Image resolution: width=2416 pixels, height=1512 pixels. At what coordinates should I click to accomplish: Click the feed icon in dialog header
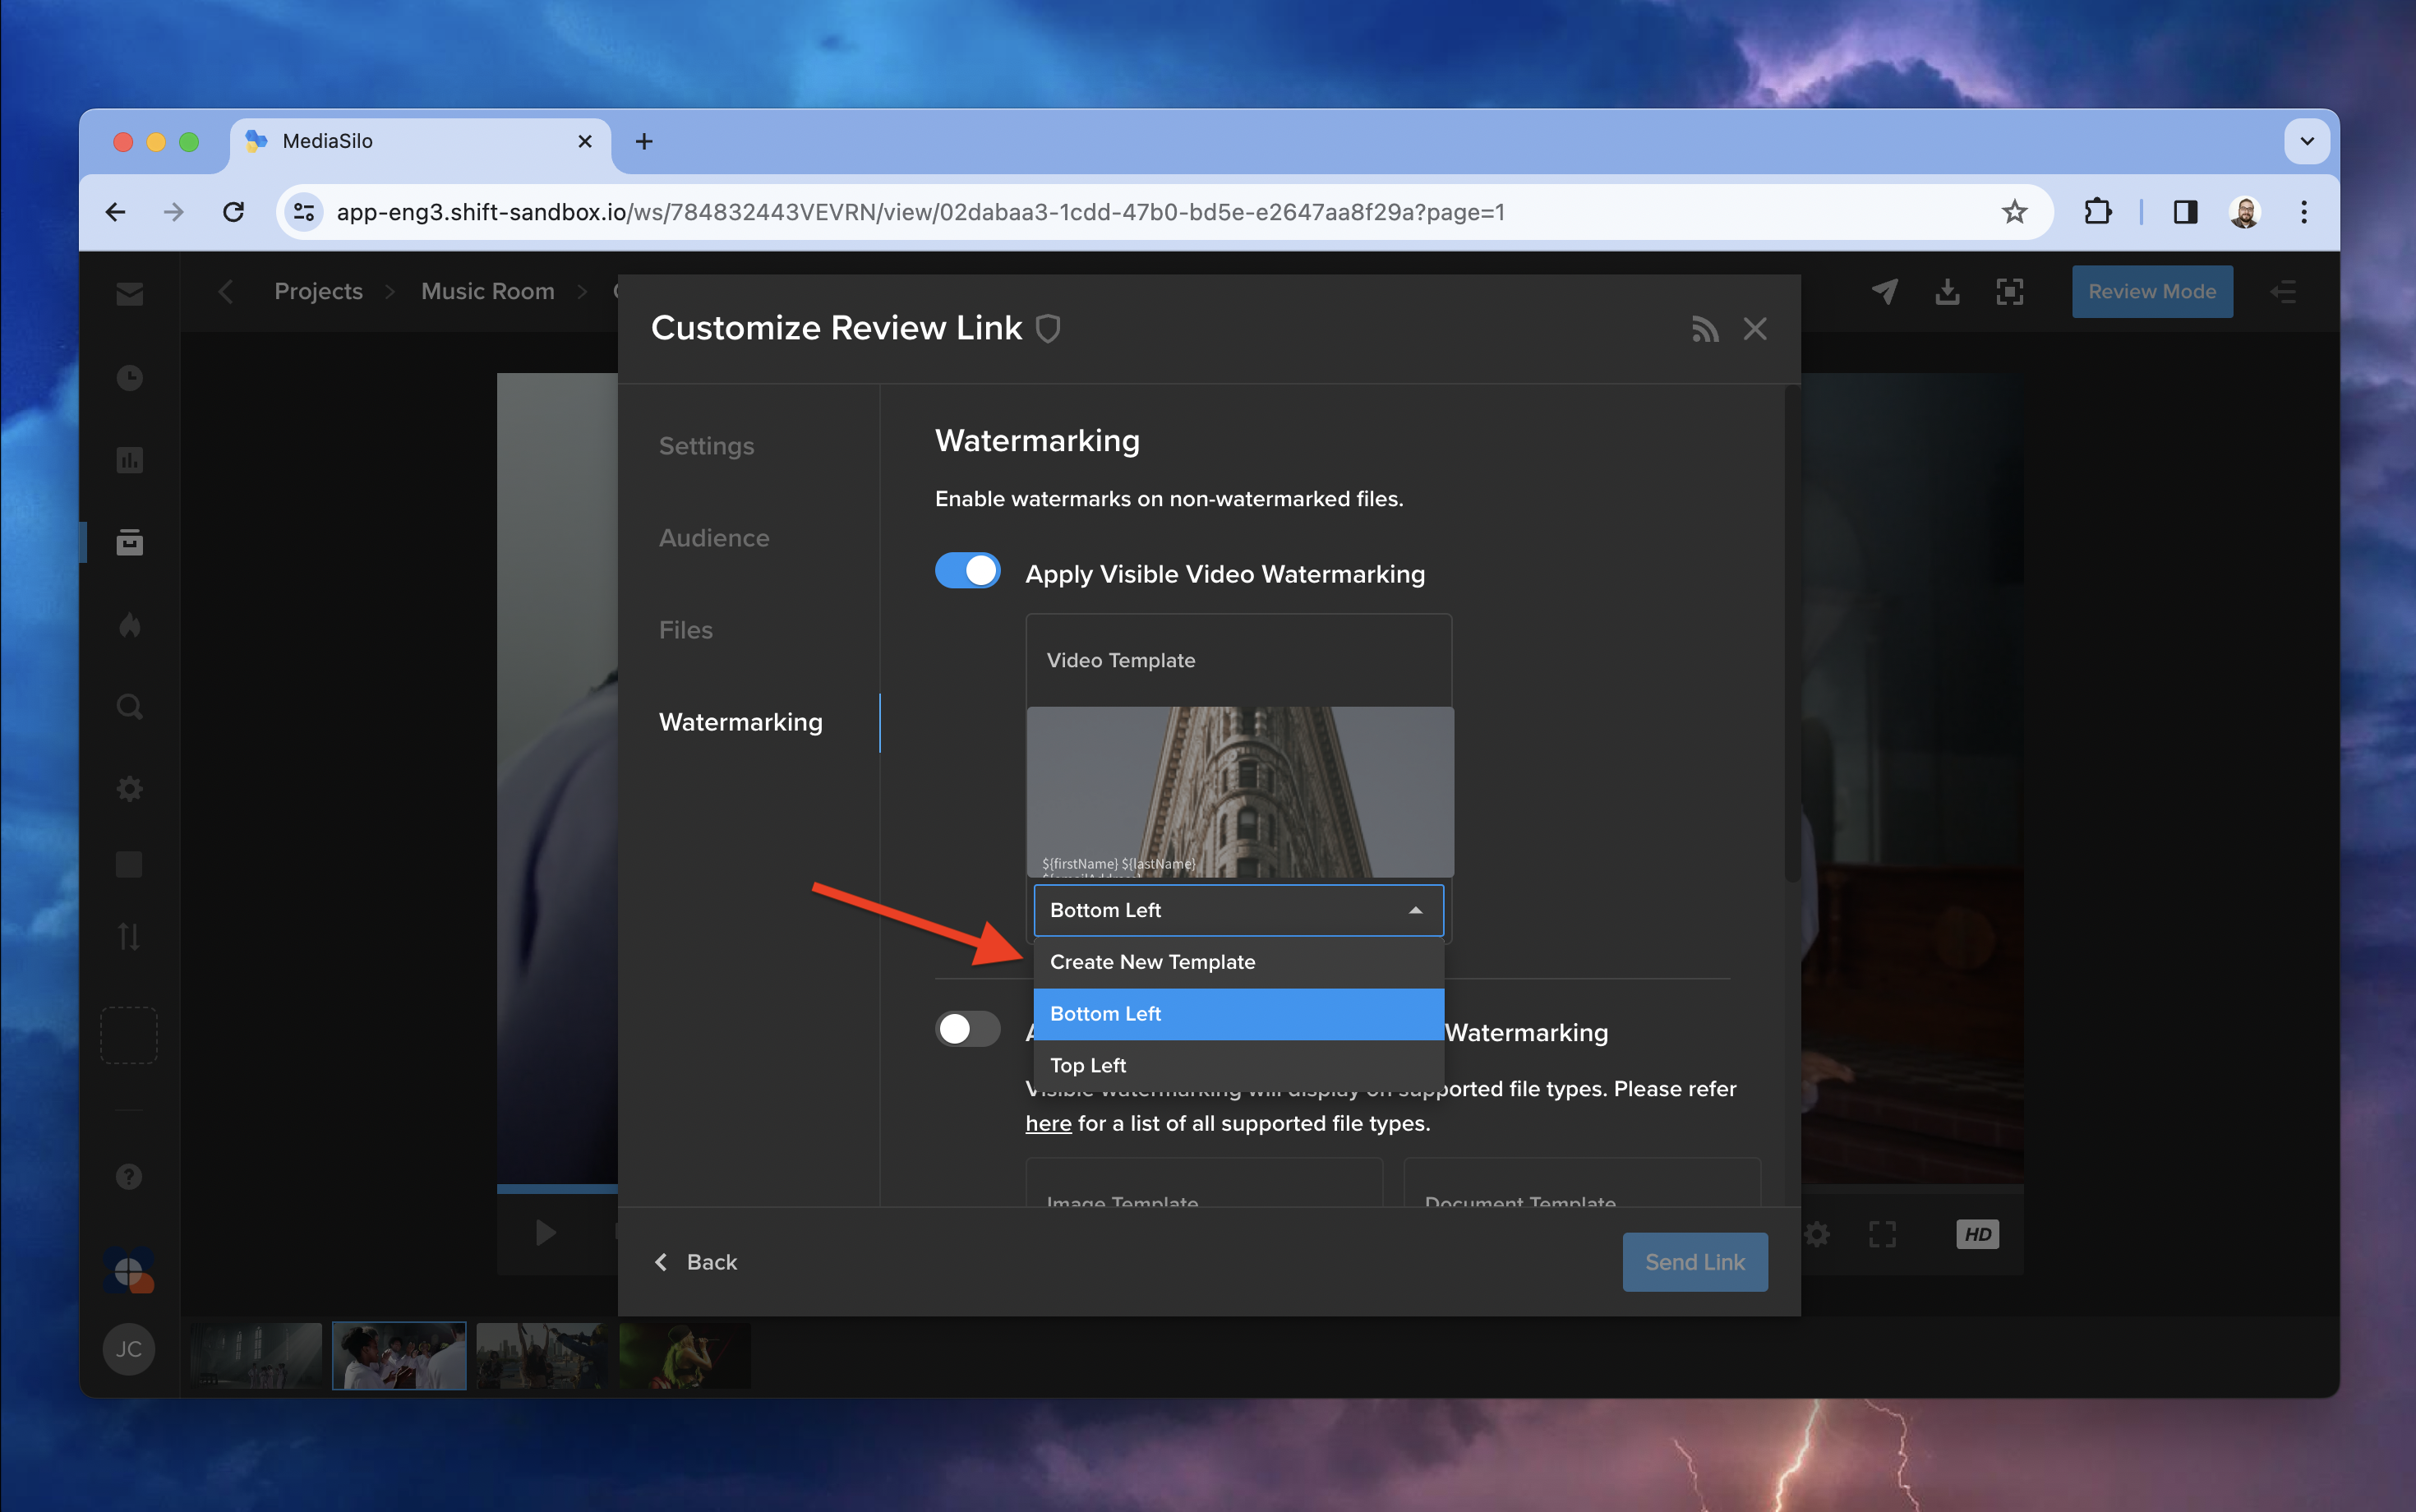point(1705,329)
